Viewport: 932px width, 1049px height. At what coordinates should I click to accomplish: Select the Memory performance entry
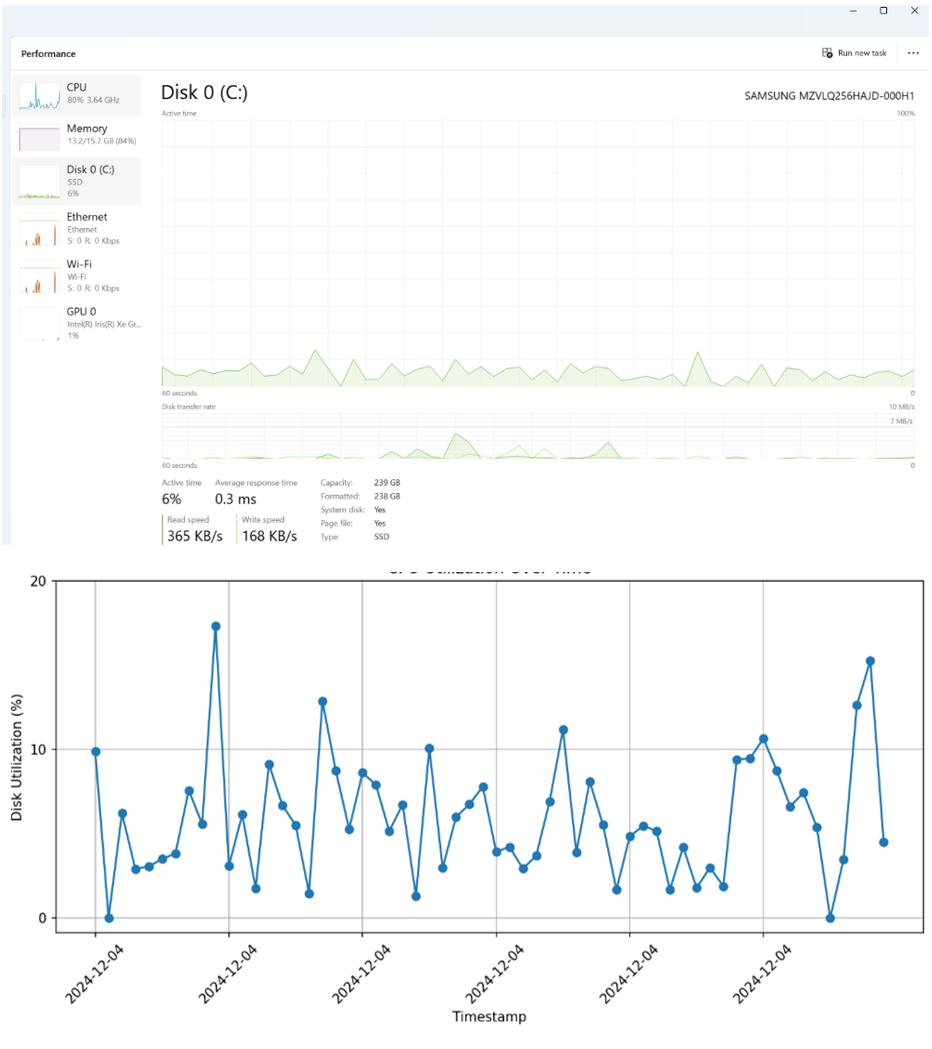[77, 136]
